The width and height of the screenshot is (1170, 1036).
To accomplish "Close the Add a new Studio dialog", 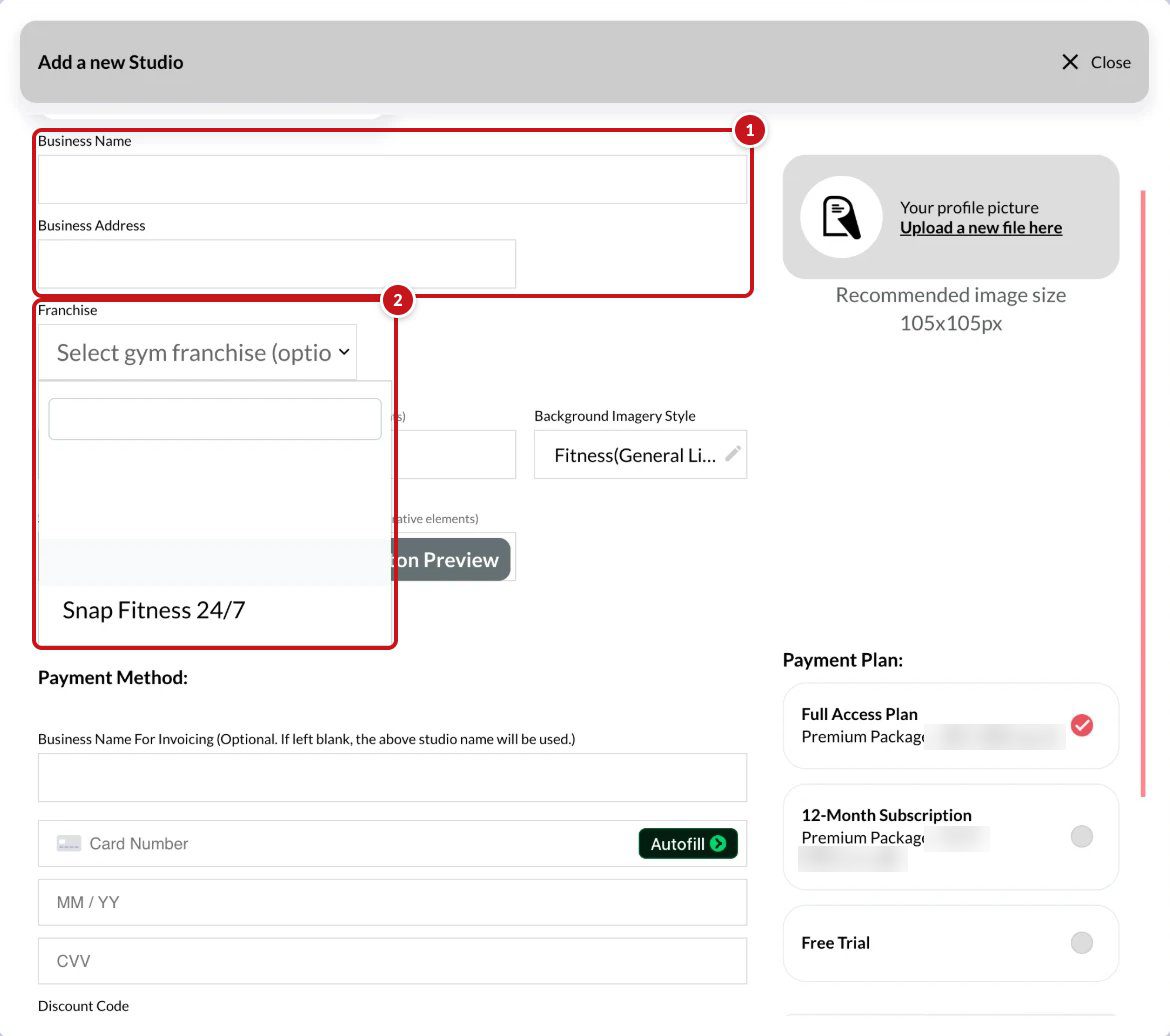I will [1095, 62].
